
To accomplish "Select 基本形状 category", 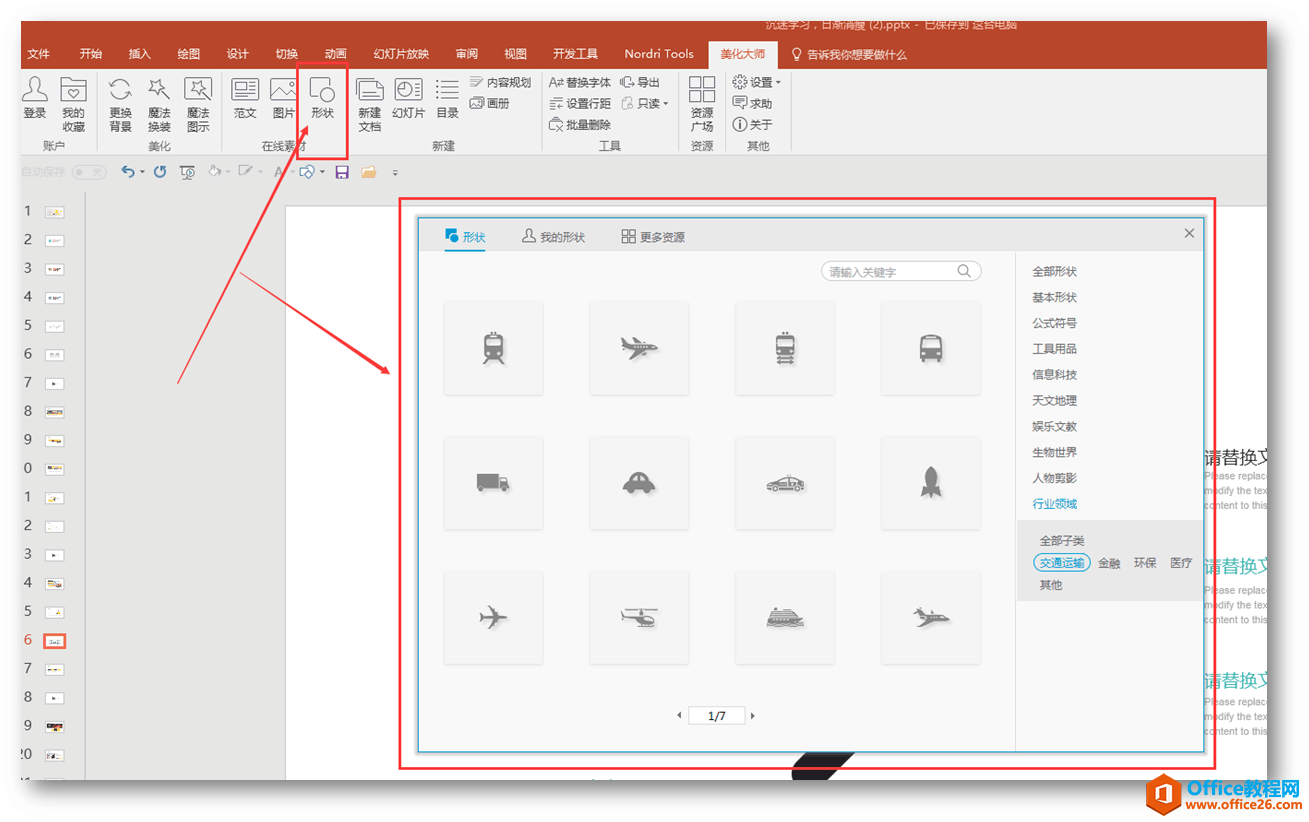I will [x=1054, y=297].
